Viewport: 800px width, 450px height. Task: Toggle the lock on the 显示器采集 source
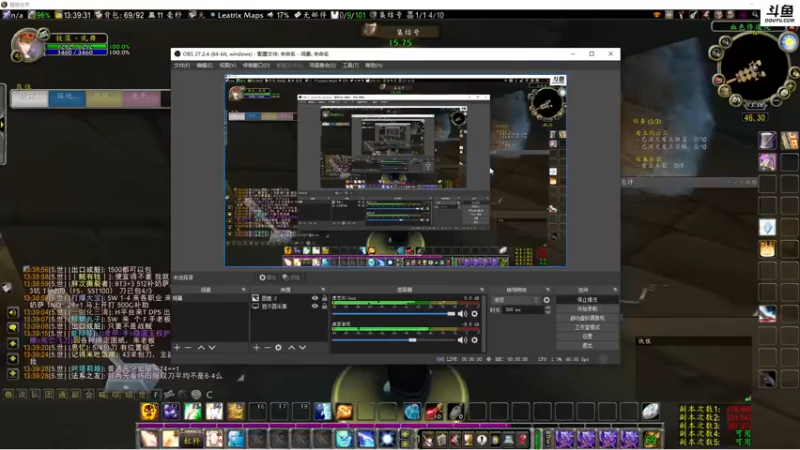click(324, 306)
